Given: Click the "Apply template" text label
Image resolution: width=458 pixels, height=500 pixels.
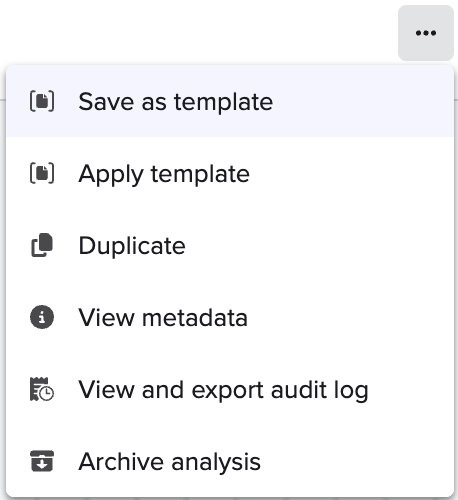Looking at the screenshot, I should pos(164,174).
